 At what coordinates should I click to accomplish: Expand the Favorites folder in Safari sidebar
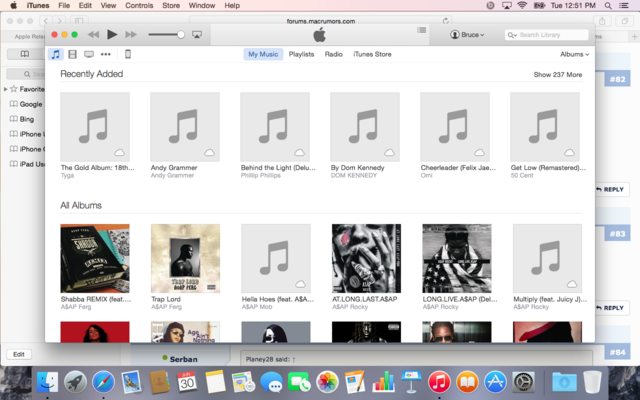[6, 89]
